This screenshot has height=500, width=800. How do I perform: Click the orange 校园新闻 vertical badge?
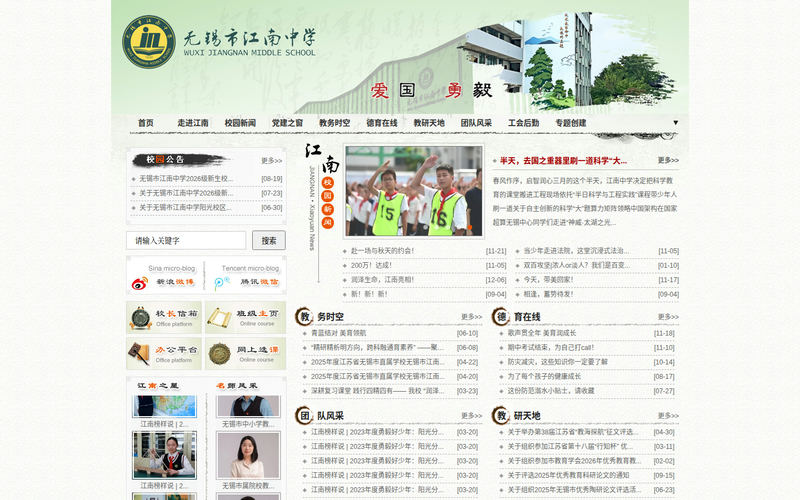point(328,203)
